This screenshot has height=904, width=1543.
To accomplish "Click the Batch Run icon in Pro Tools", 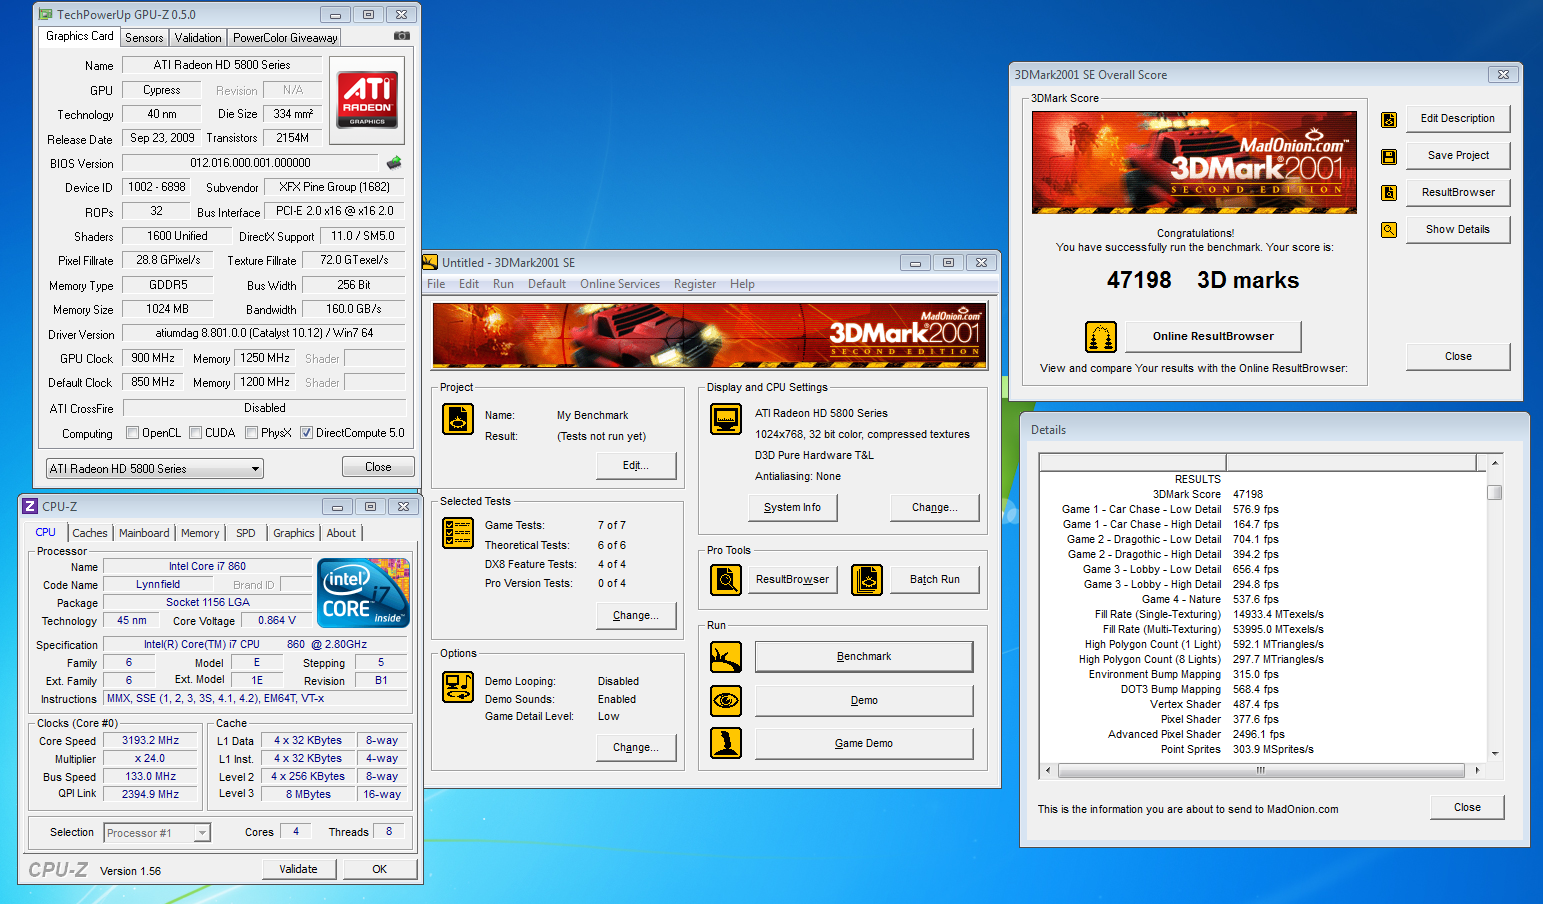I will 867,579.
